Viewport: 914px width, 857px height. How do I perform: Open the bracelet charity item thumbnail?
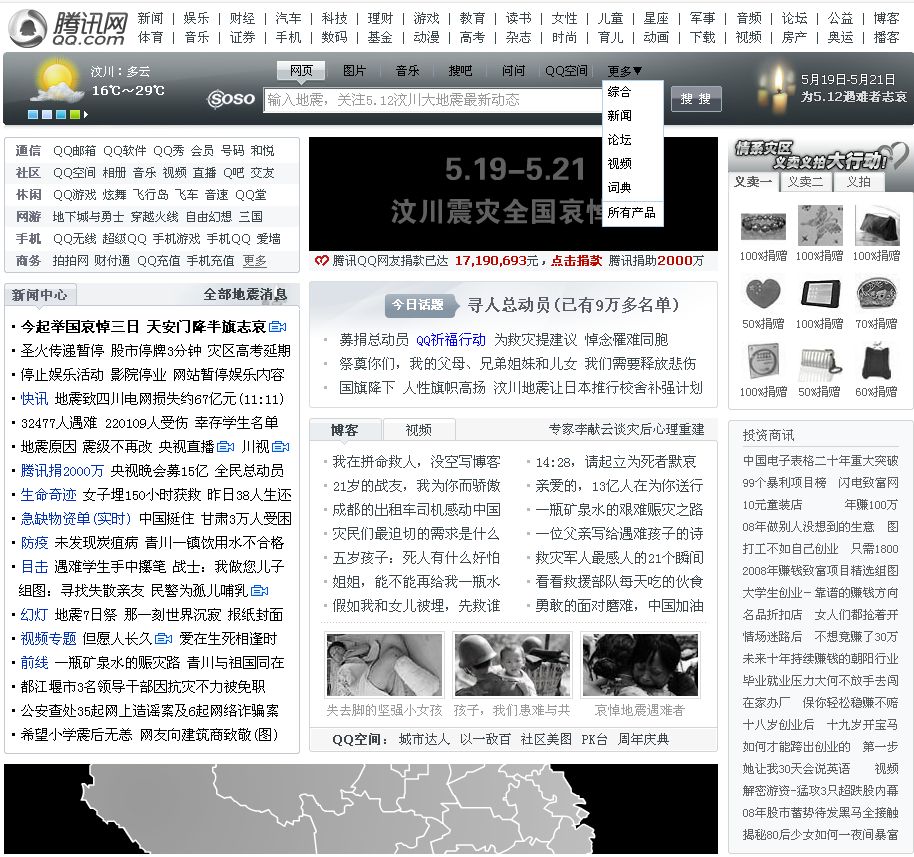click(x=763, y=226)
